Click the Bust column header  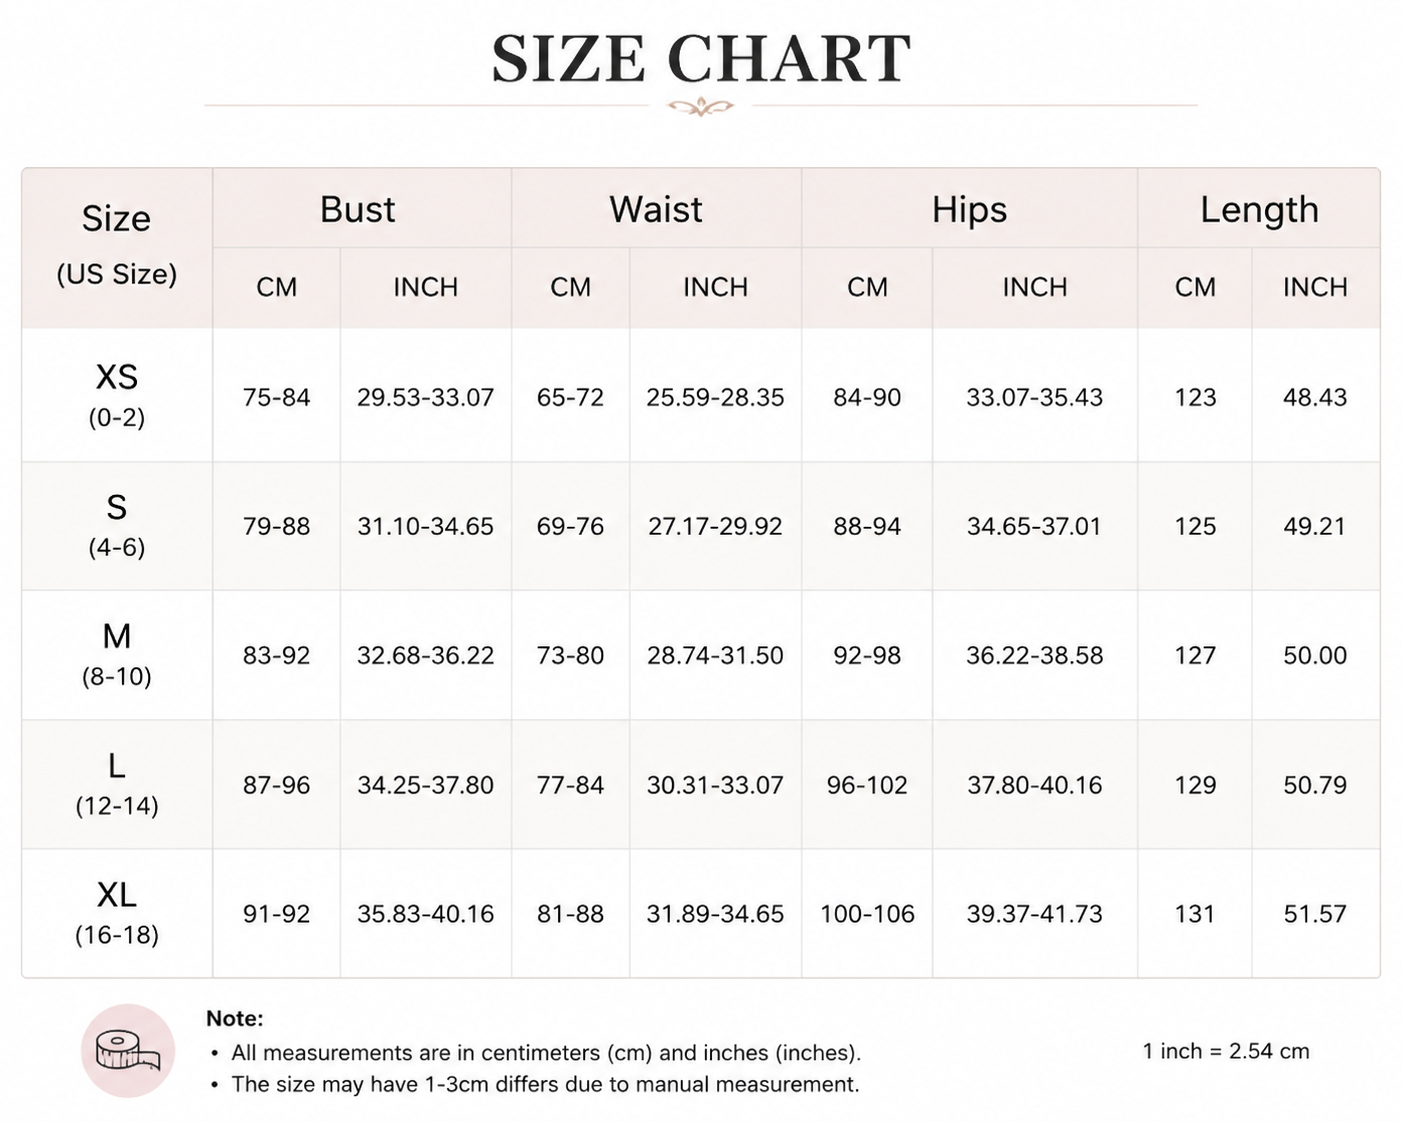point(357,209)
